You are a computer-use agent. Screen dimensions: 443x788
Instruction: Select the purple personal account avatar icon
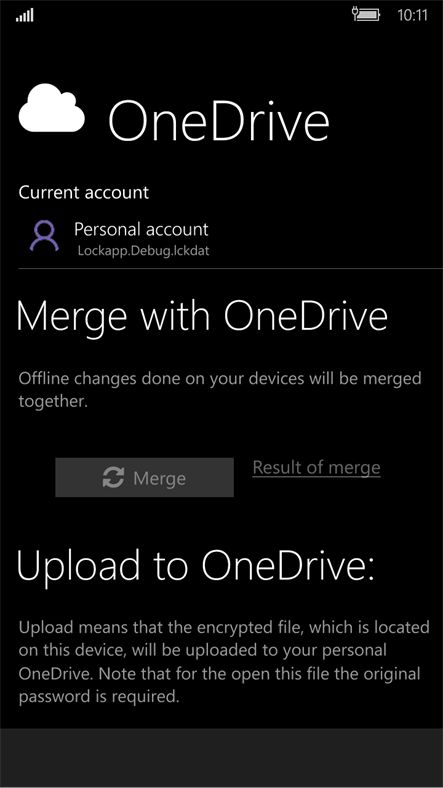44,235
